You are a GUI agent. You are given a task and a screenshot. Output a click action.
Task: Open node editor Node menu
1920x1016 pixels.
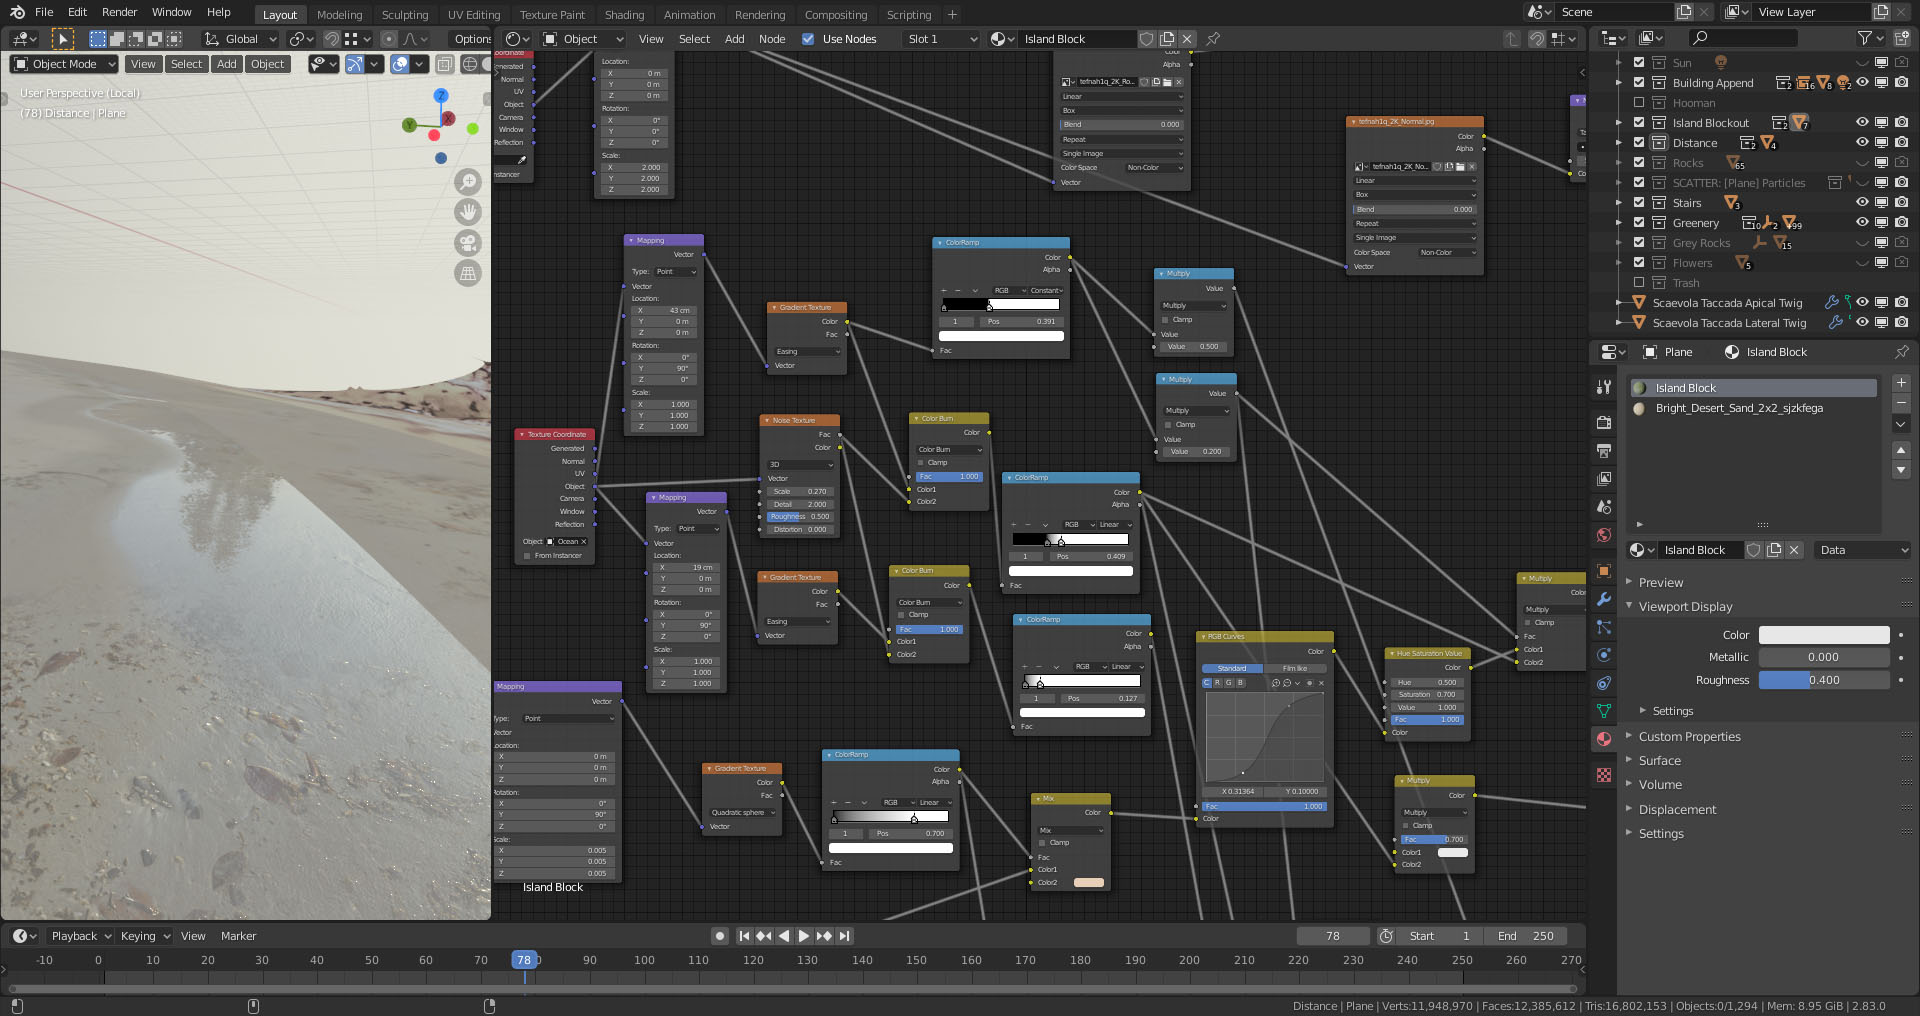tap(772, 39)
